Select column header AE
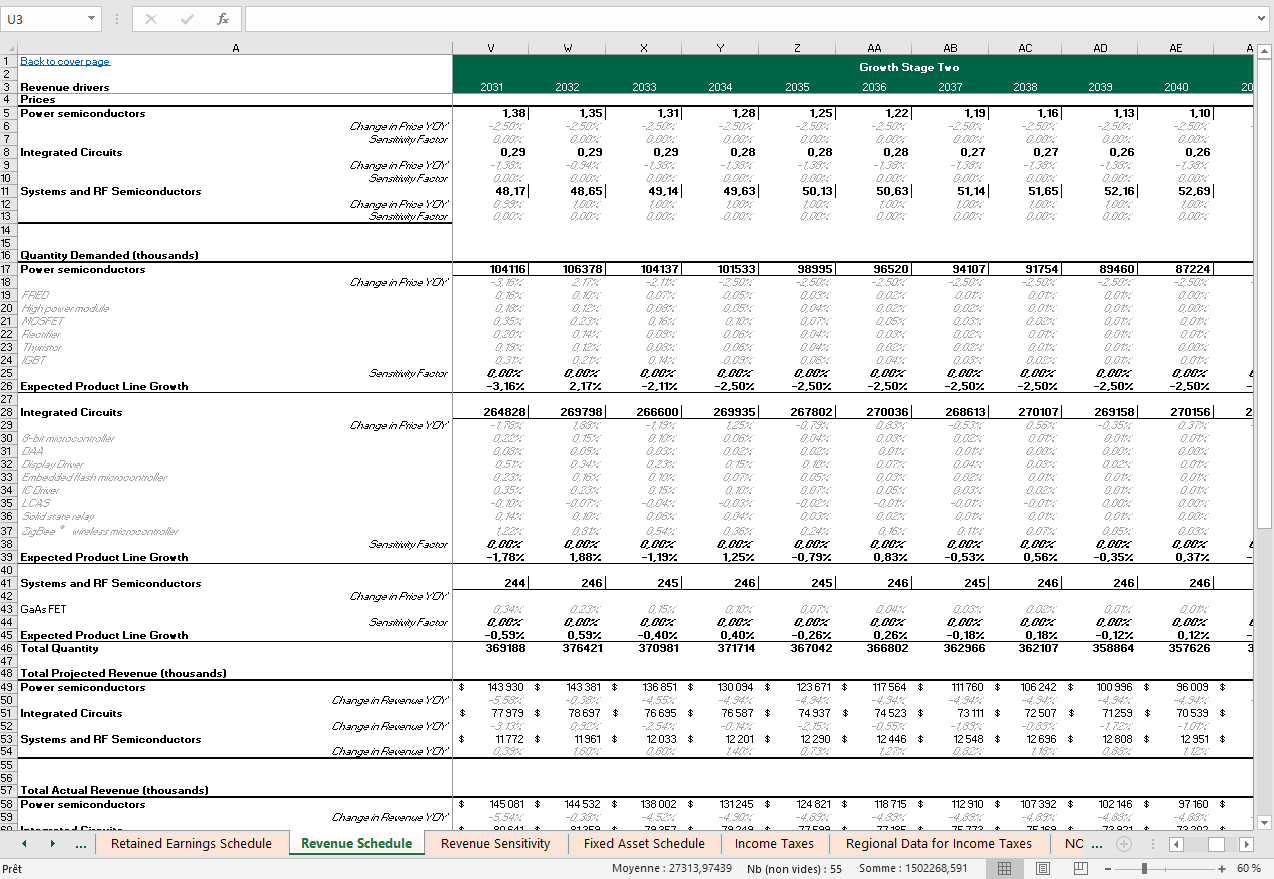1274x879 pixels. coord(1176,48)
